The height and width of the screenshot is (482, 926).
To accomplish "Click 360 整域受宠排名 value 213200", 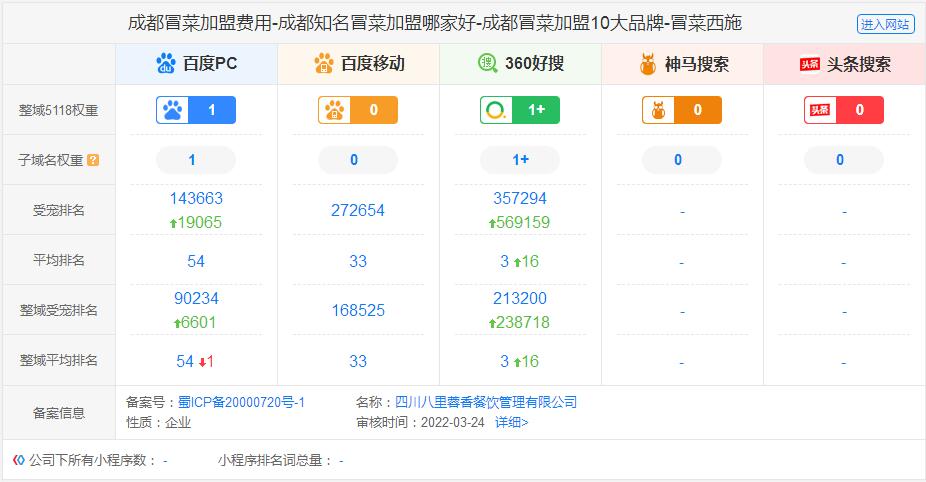I will click(x=520, y=299).
